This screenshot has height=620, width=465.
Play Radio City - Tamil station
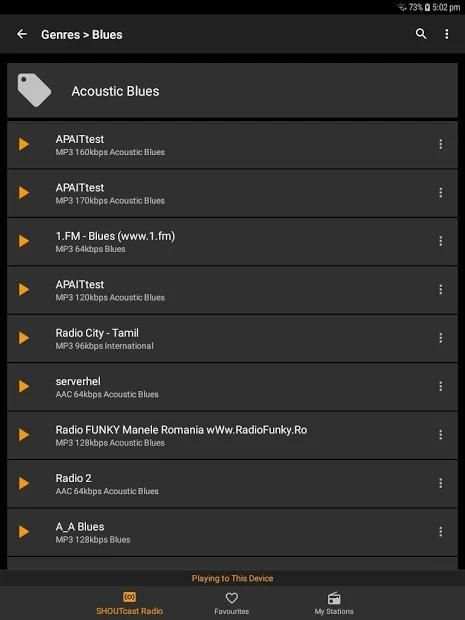pos(24,338)
